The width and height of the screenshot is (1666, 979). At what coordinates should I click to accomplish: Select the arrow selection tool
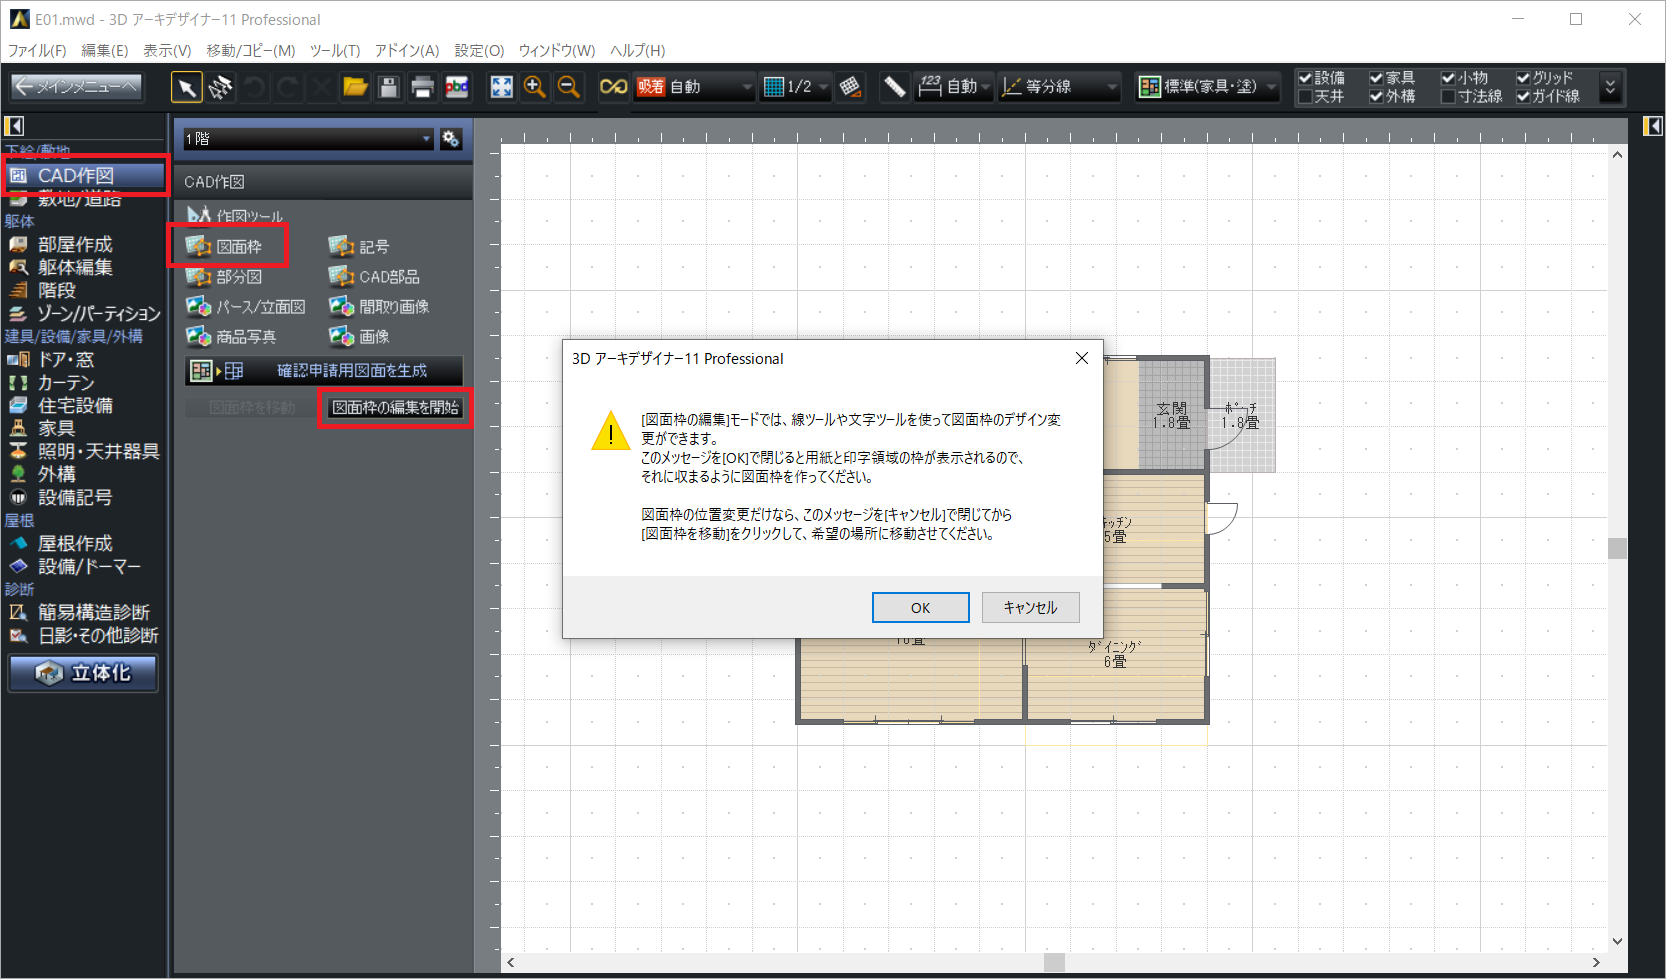tap(186, 88)
